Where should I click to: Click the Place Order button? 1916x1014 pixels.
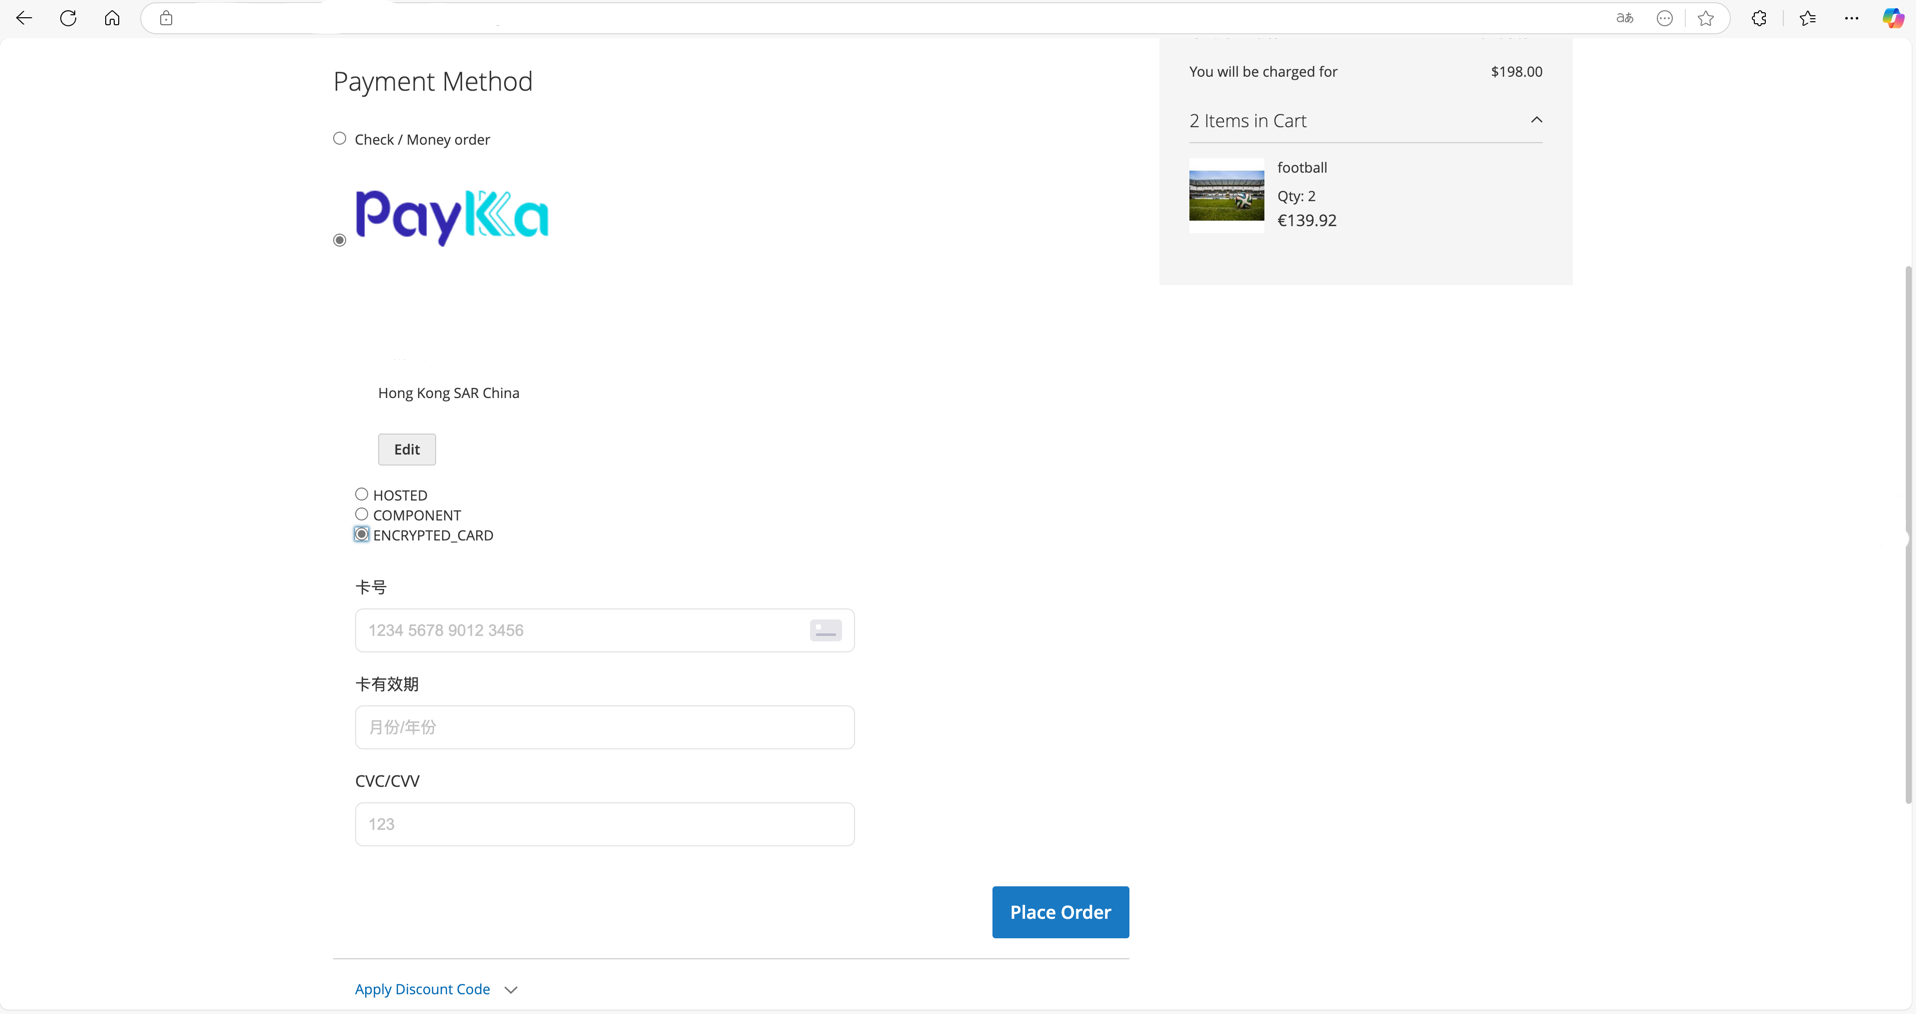point(1060,912)
